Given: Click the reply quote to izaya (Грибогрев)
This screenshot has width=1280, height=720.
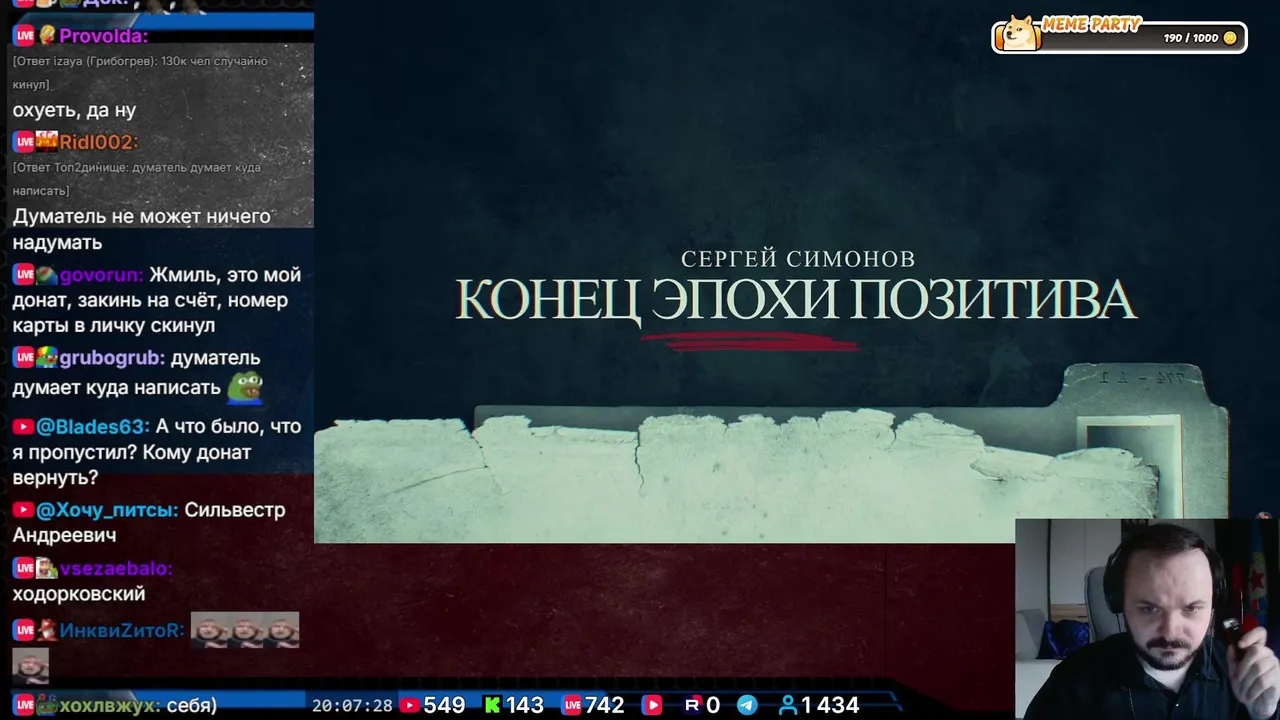Looking at the screenshot, I should click(140, 73).
